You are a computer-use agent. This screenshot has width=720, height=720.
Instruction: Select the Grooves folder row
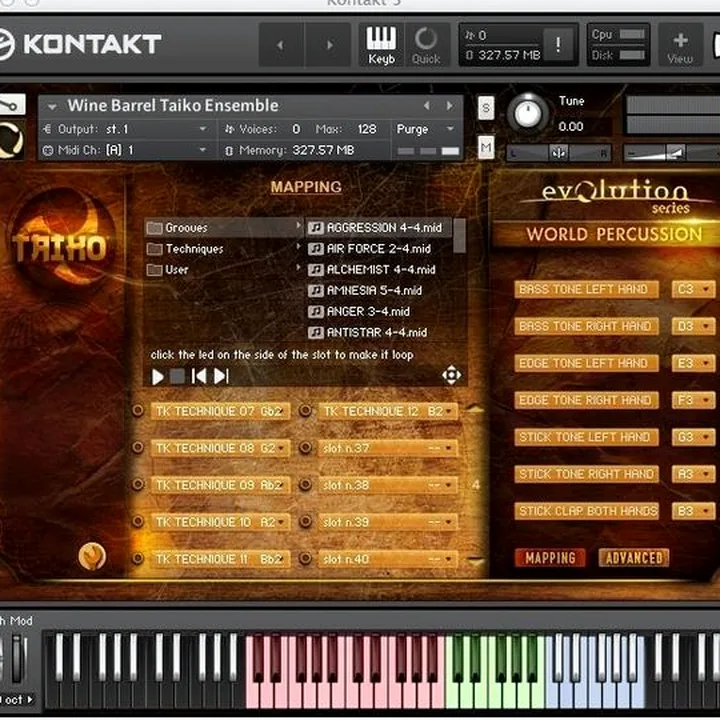click(224, 228)
